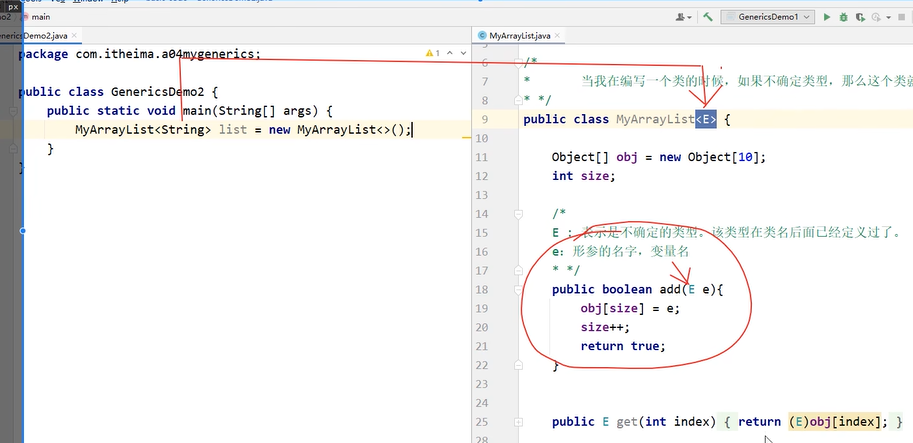
Task: Click the 'list' variable name
Action: click(233, 129)
